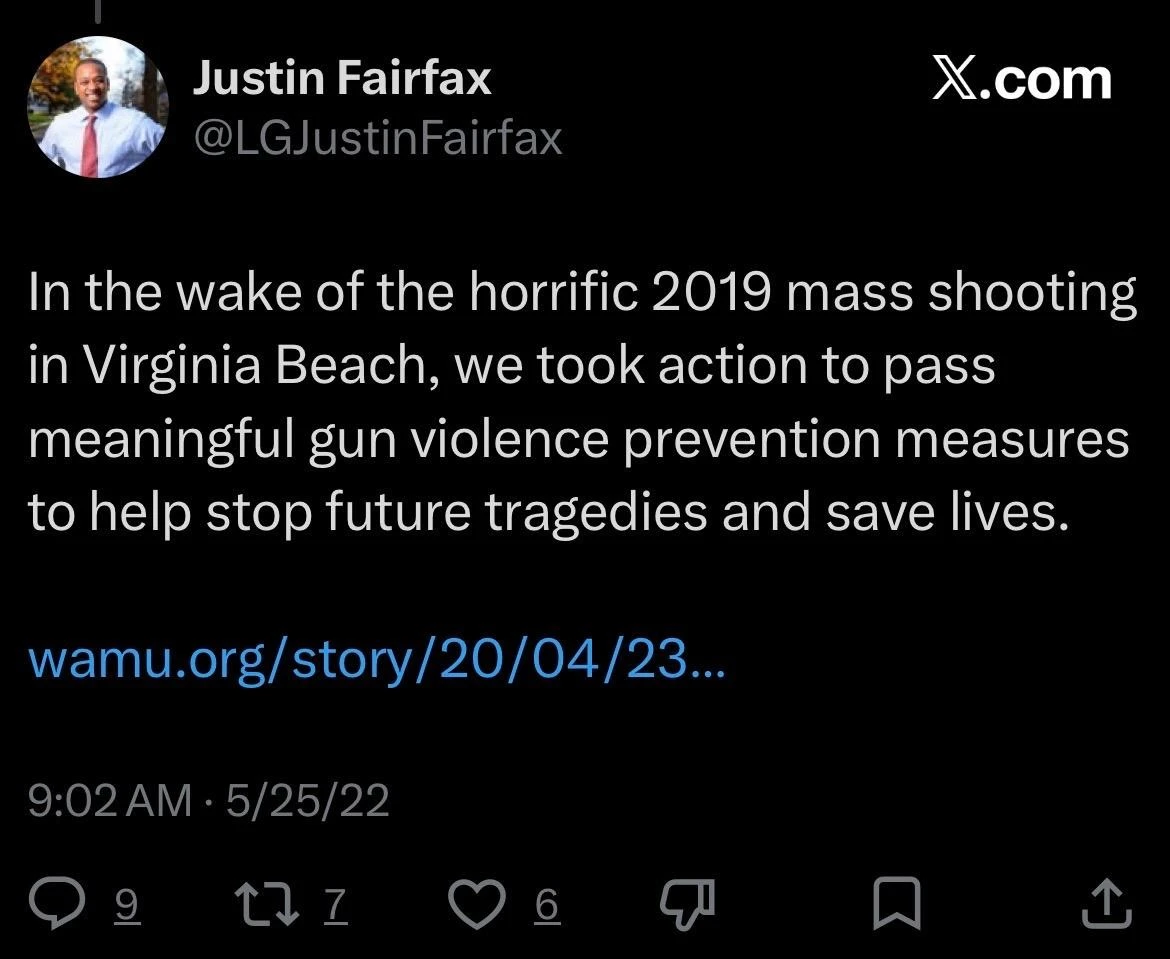Viewport: 1170px width, 959px height.
Task: Click the 9:02 AM timestamp
Action: pyautogui.click(x=110, y=800)
